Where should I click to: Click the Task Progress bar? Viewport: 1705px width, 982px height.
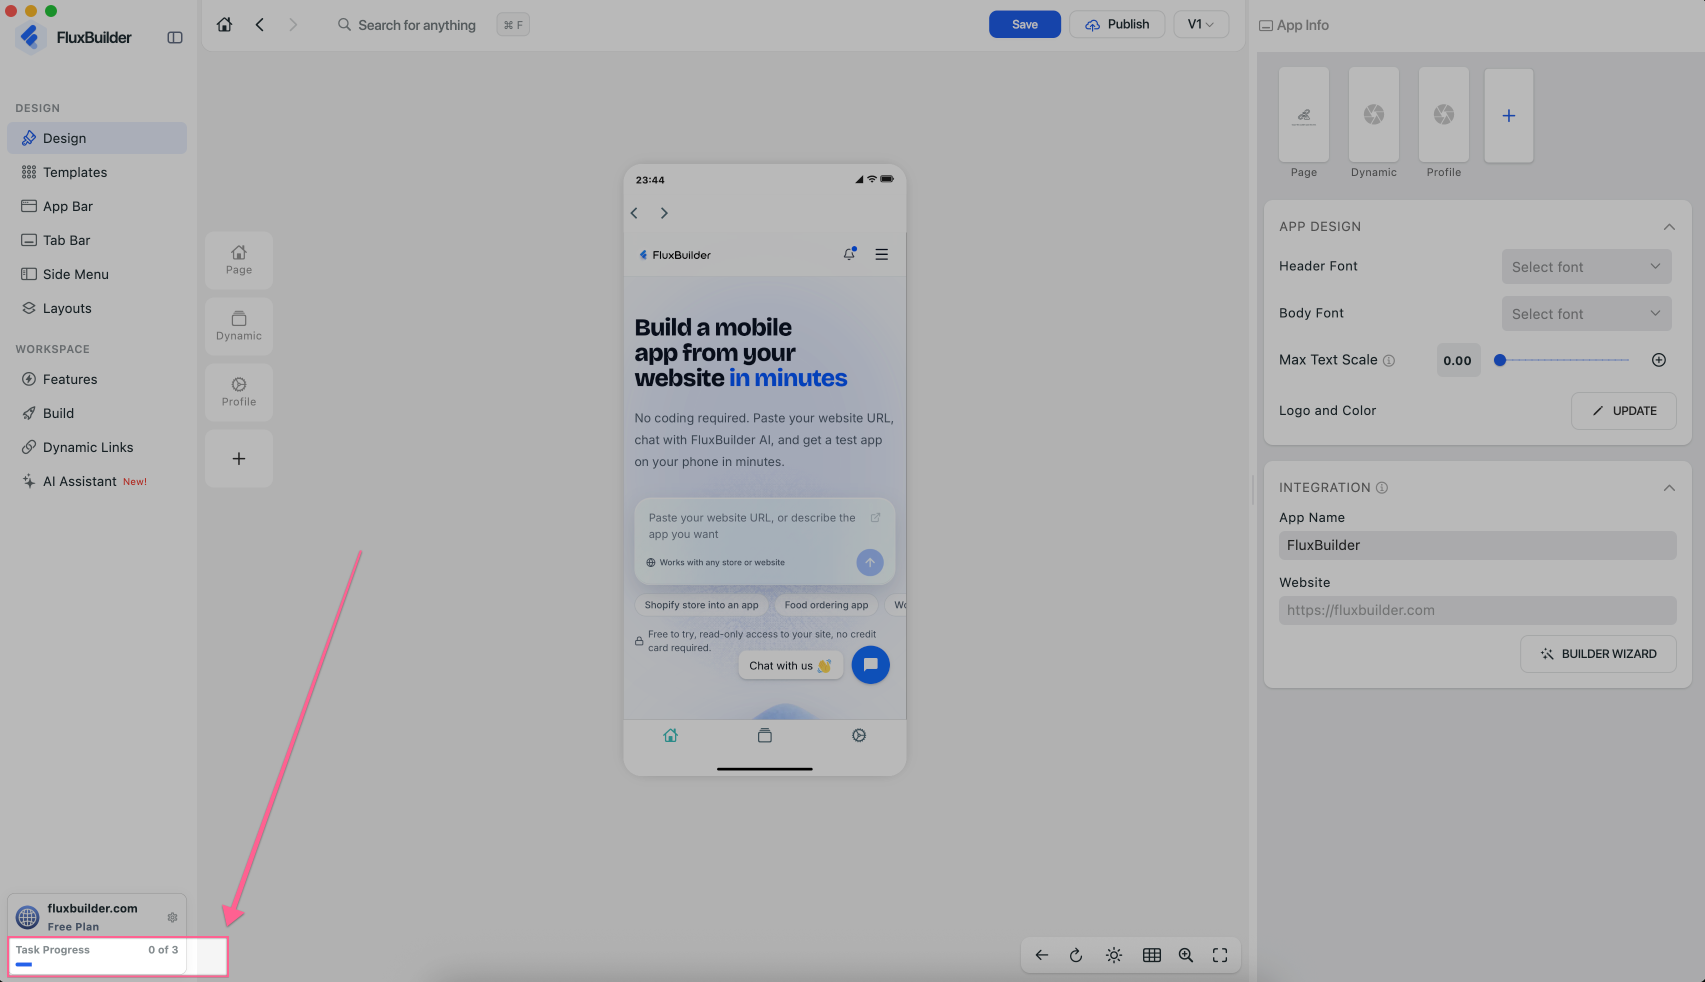pyautogui.click(x=97, y=956)
